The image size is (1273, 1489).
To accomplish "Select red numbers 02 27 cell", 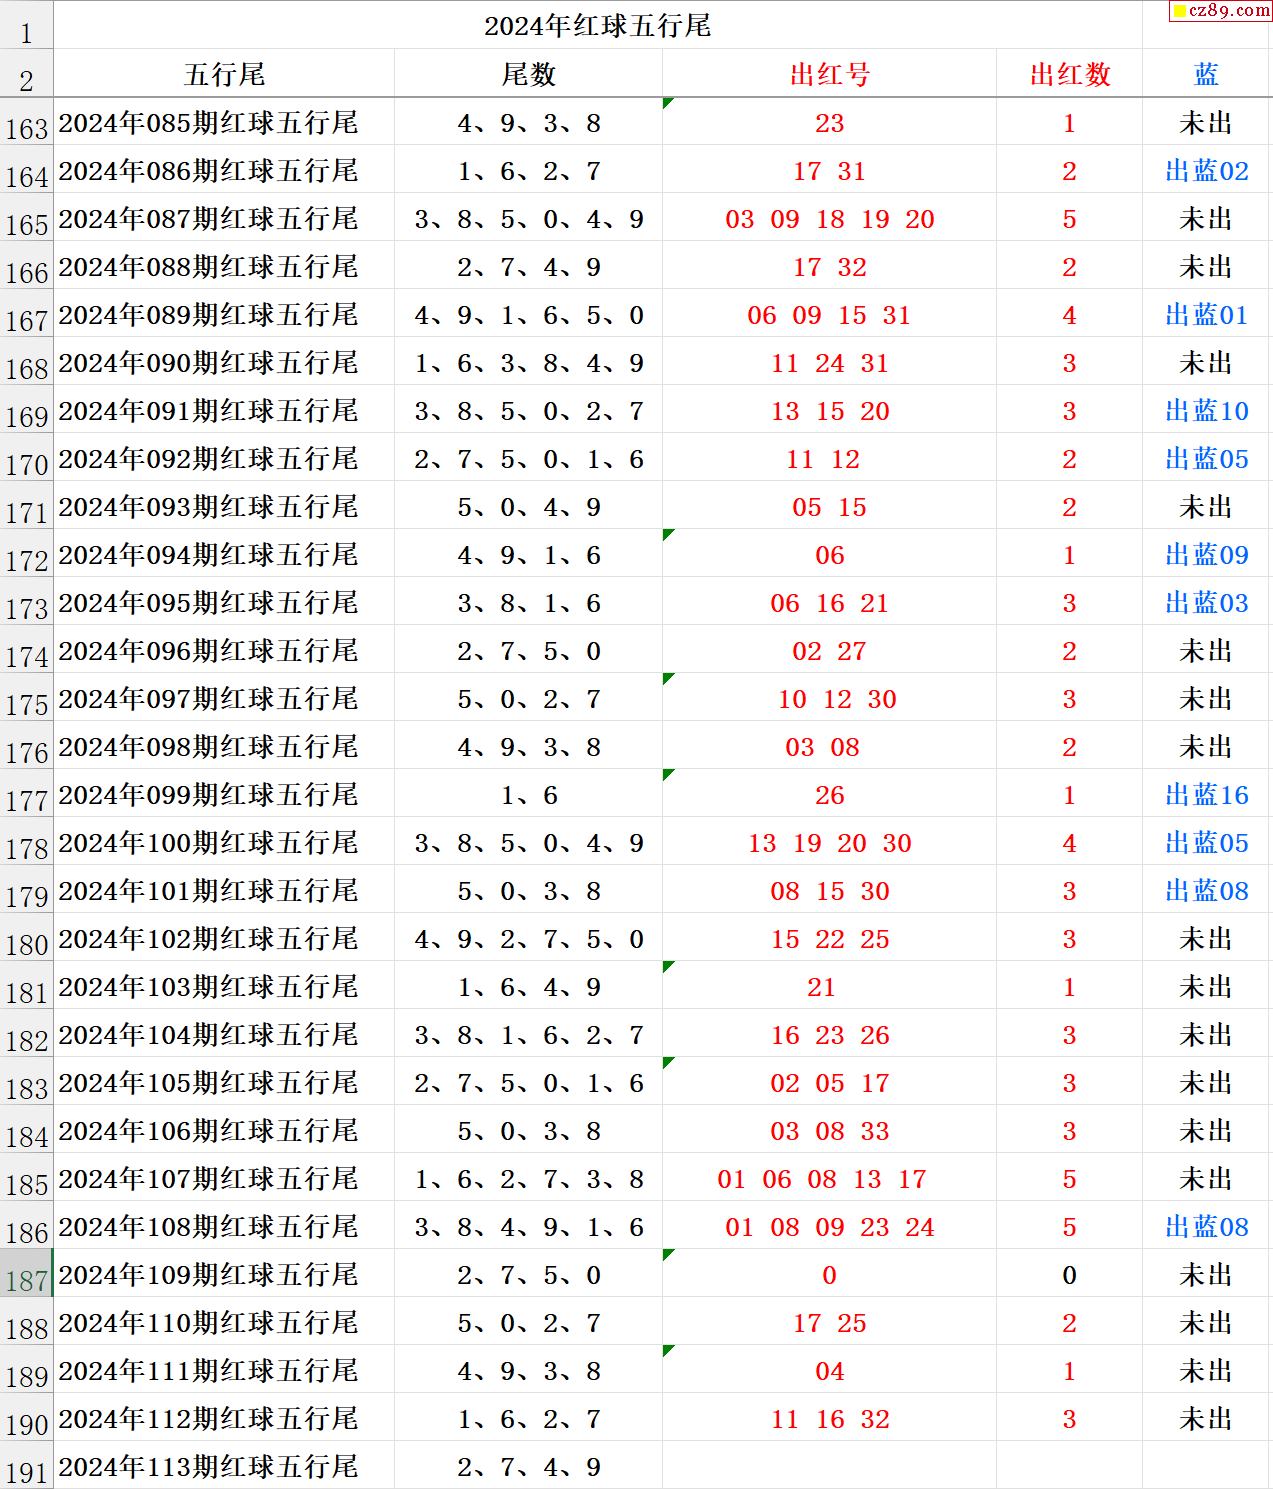I will point(829,651).
